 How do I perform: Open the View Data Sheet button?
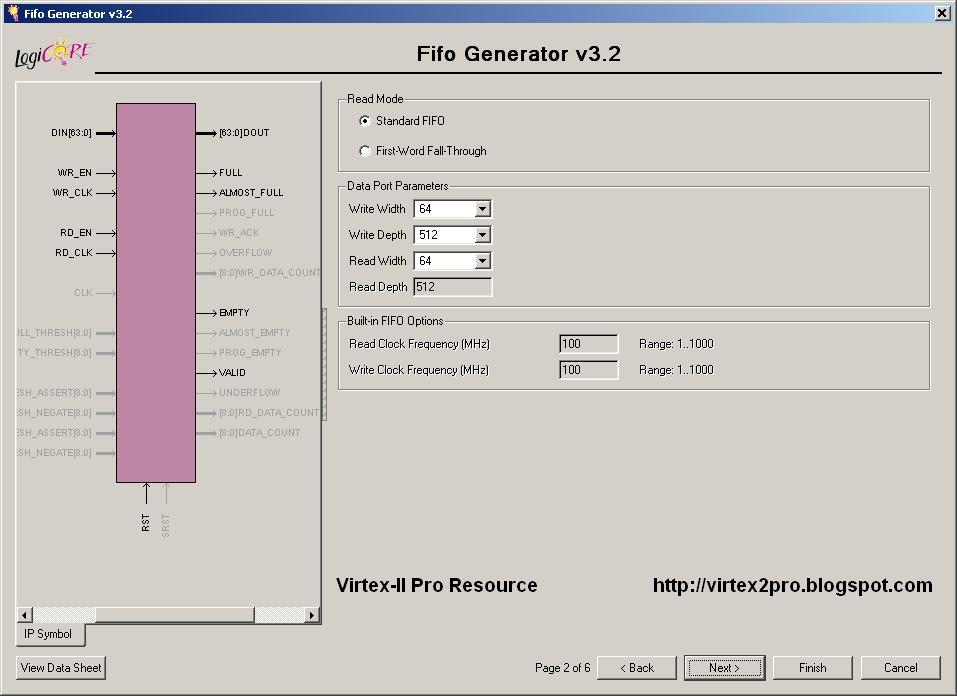(61, 668)
